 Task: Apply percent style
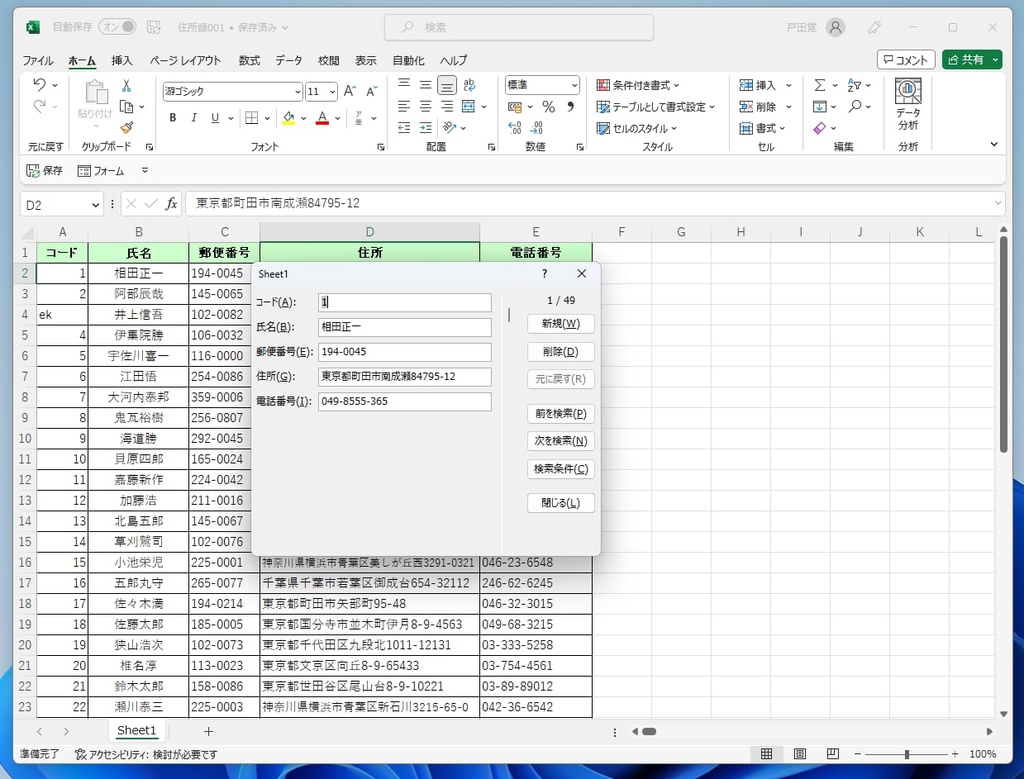pyautogui.click(x=549, y=106)
